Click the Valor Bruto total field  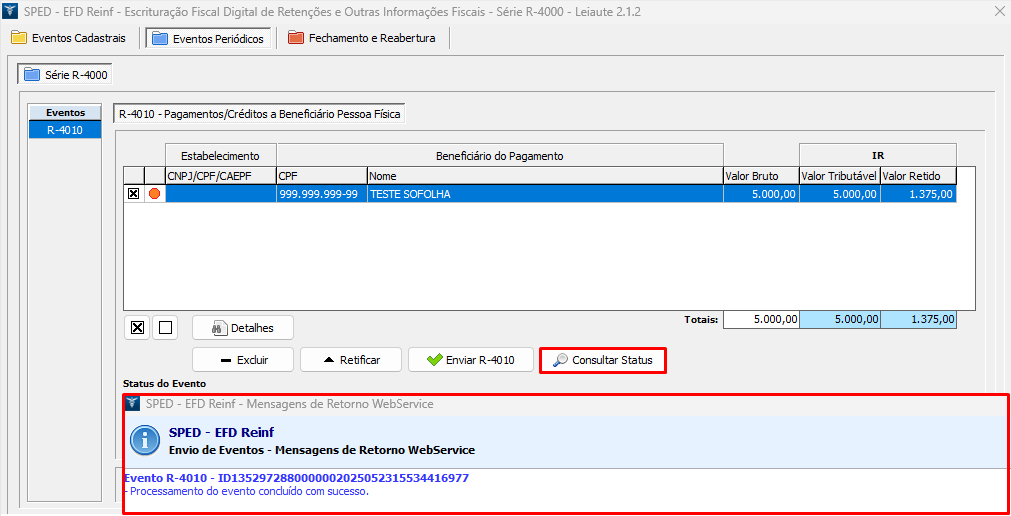click(x=761, y=320)
